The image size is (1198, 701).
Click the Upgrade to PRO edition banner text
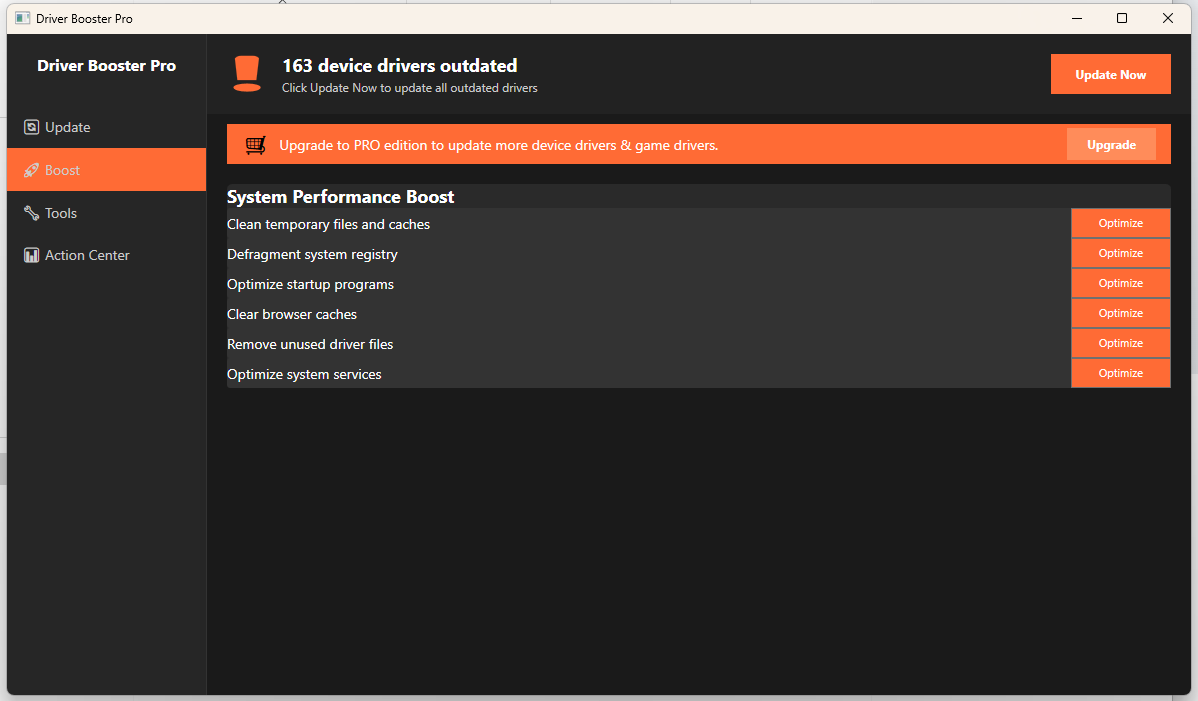tap(498, 145)
